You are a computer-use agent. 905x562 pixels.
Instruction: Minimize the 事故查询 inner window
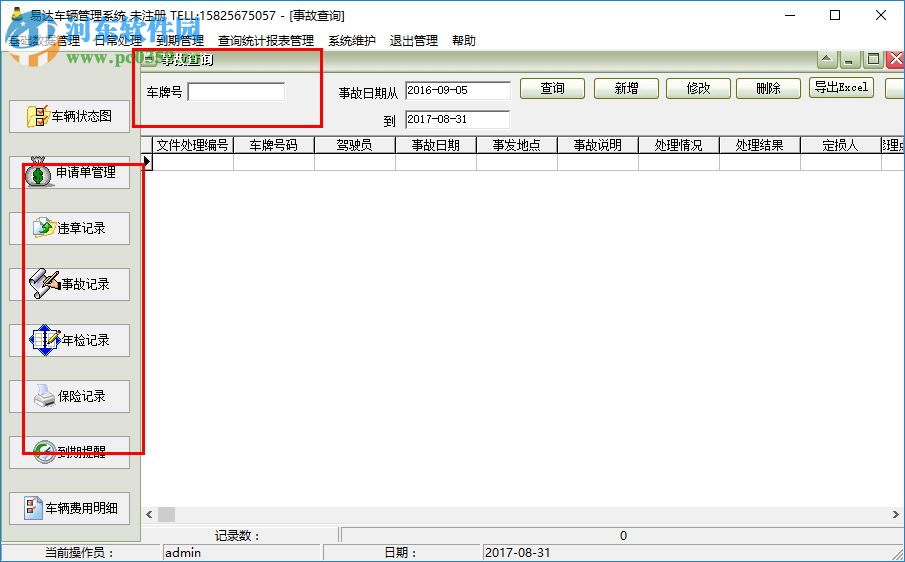click(848, 59)
